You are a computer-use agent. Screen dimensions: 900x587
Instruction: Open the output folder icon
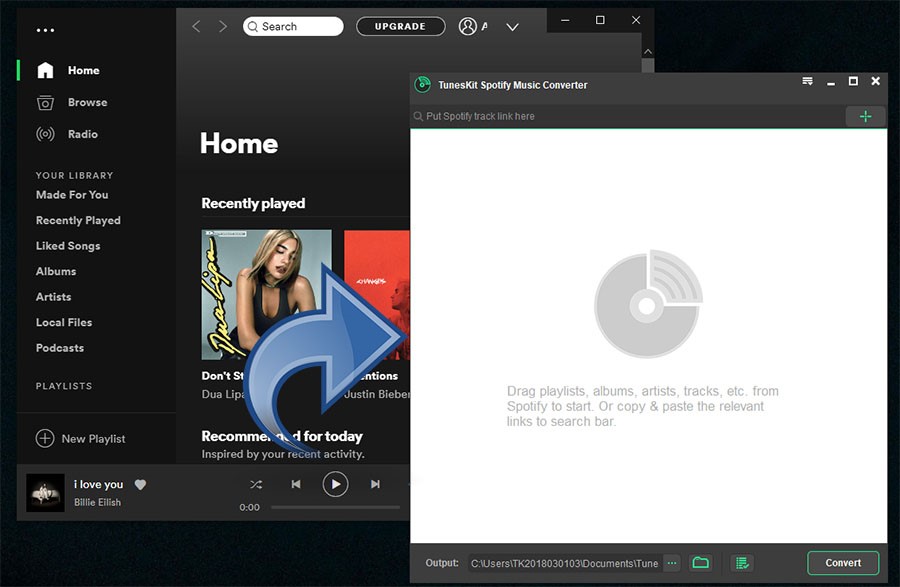[x=700, y=563]
